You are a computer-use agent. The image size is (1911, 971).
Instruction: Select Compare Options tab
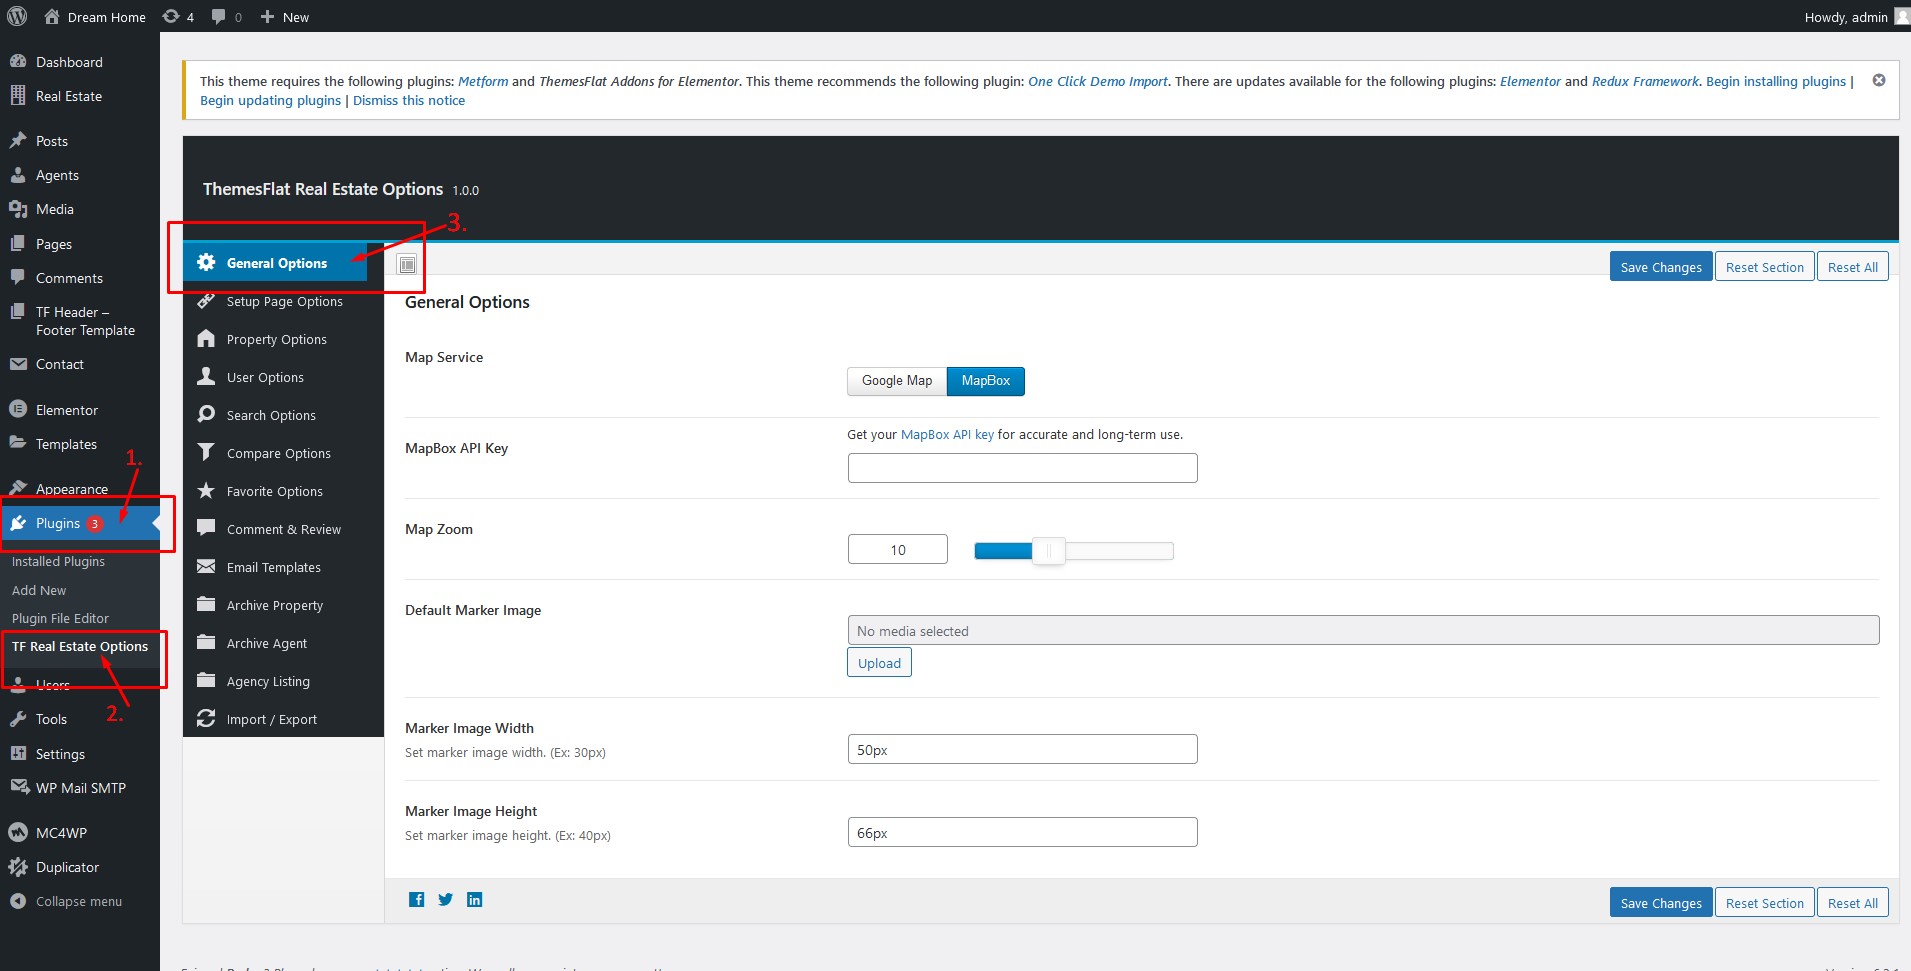283,453
